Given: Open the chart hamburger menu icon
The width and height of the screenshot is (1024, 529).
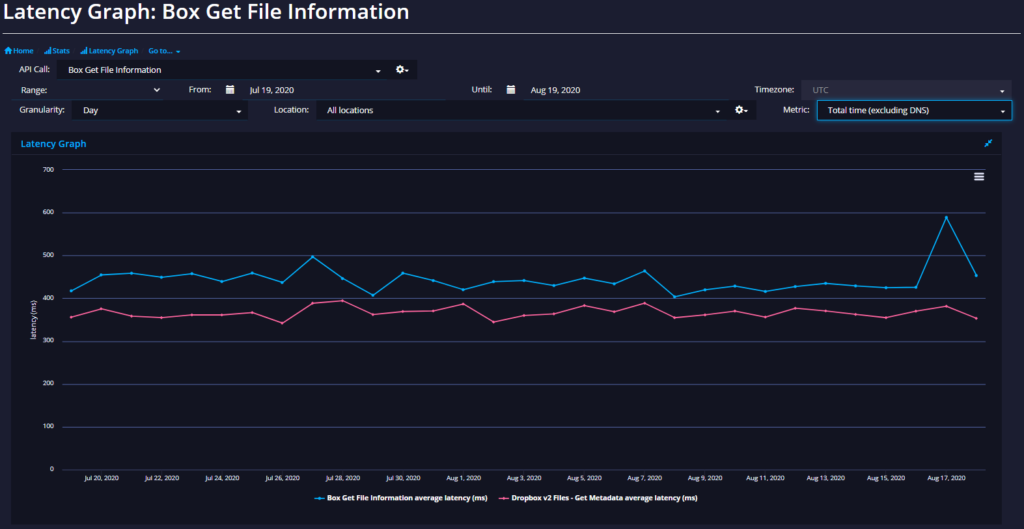Looking at the screenshot, I should (979, 176).
